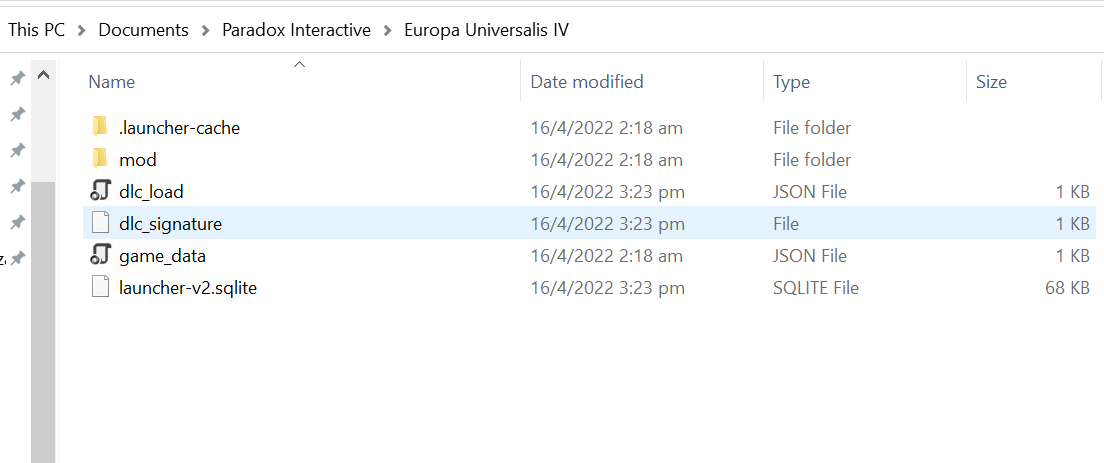Click launcher-v2.sqlite's date modified cell

(607, 288)
